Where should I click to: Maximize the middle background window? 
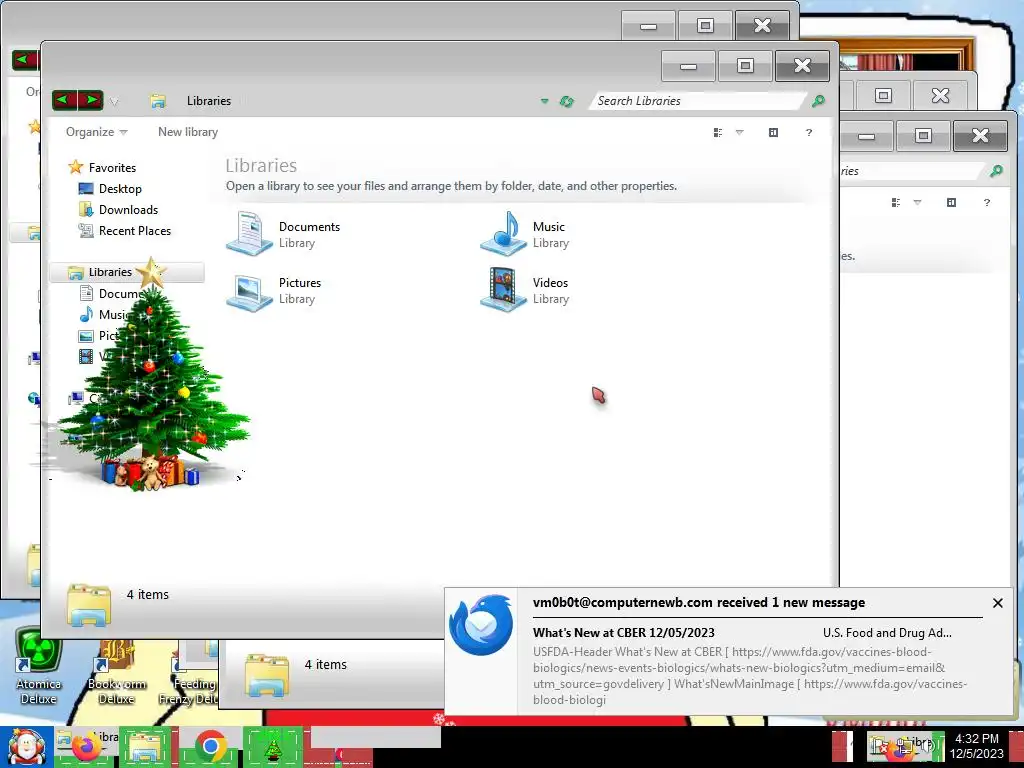pos(883,95)
